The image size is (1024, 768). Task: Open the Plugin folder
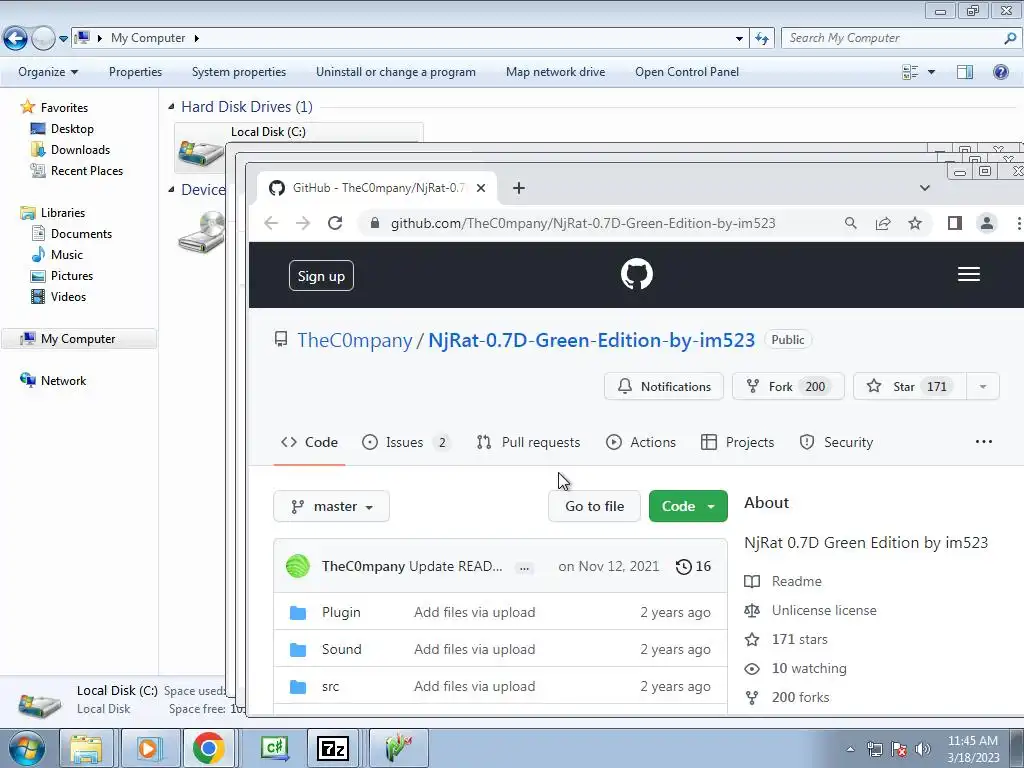pos(341,613)
